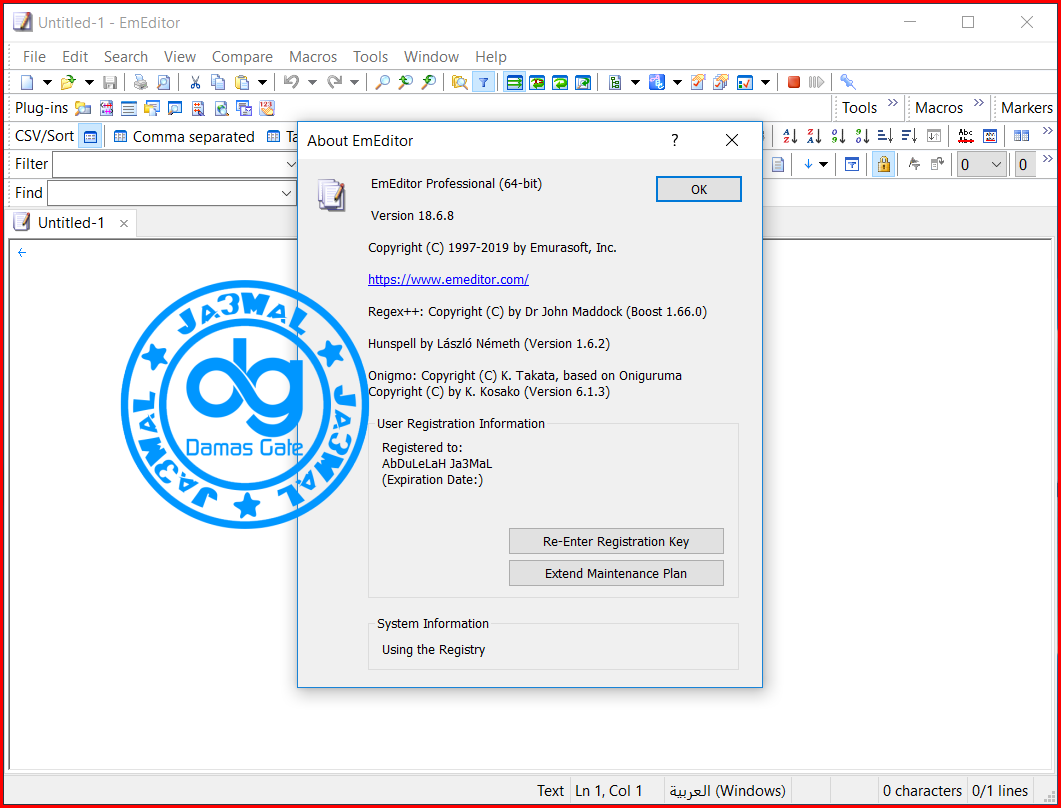The height and width of the screenshot is (808, 1061).
Task: Sort numbers ascending 0 to 9 icon
Action: pyautogui.click(x=838, y=136)
